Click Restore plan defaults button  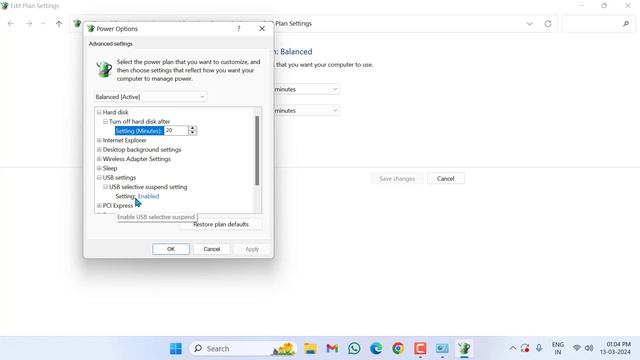[221, 224]
